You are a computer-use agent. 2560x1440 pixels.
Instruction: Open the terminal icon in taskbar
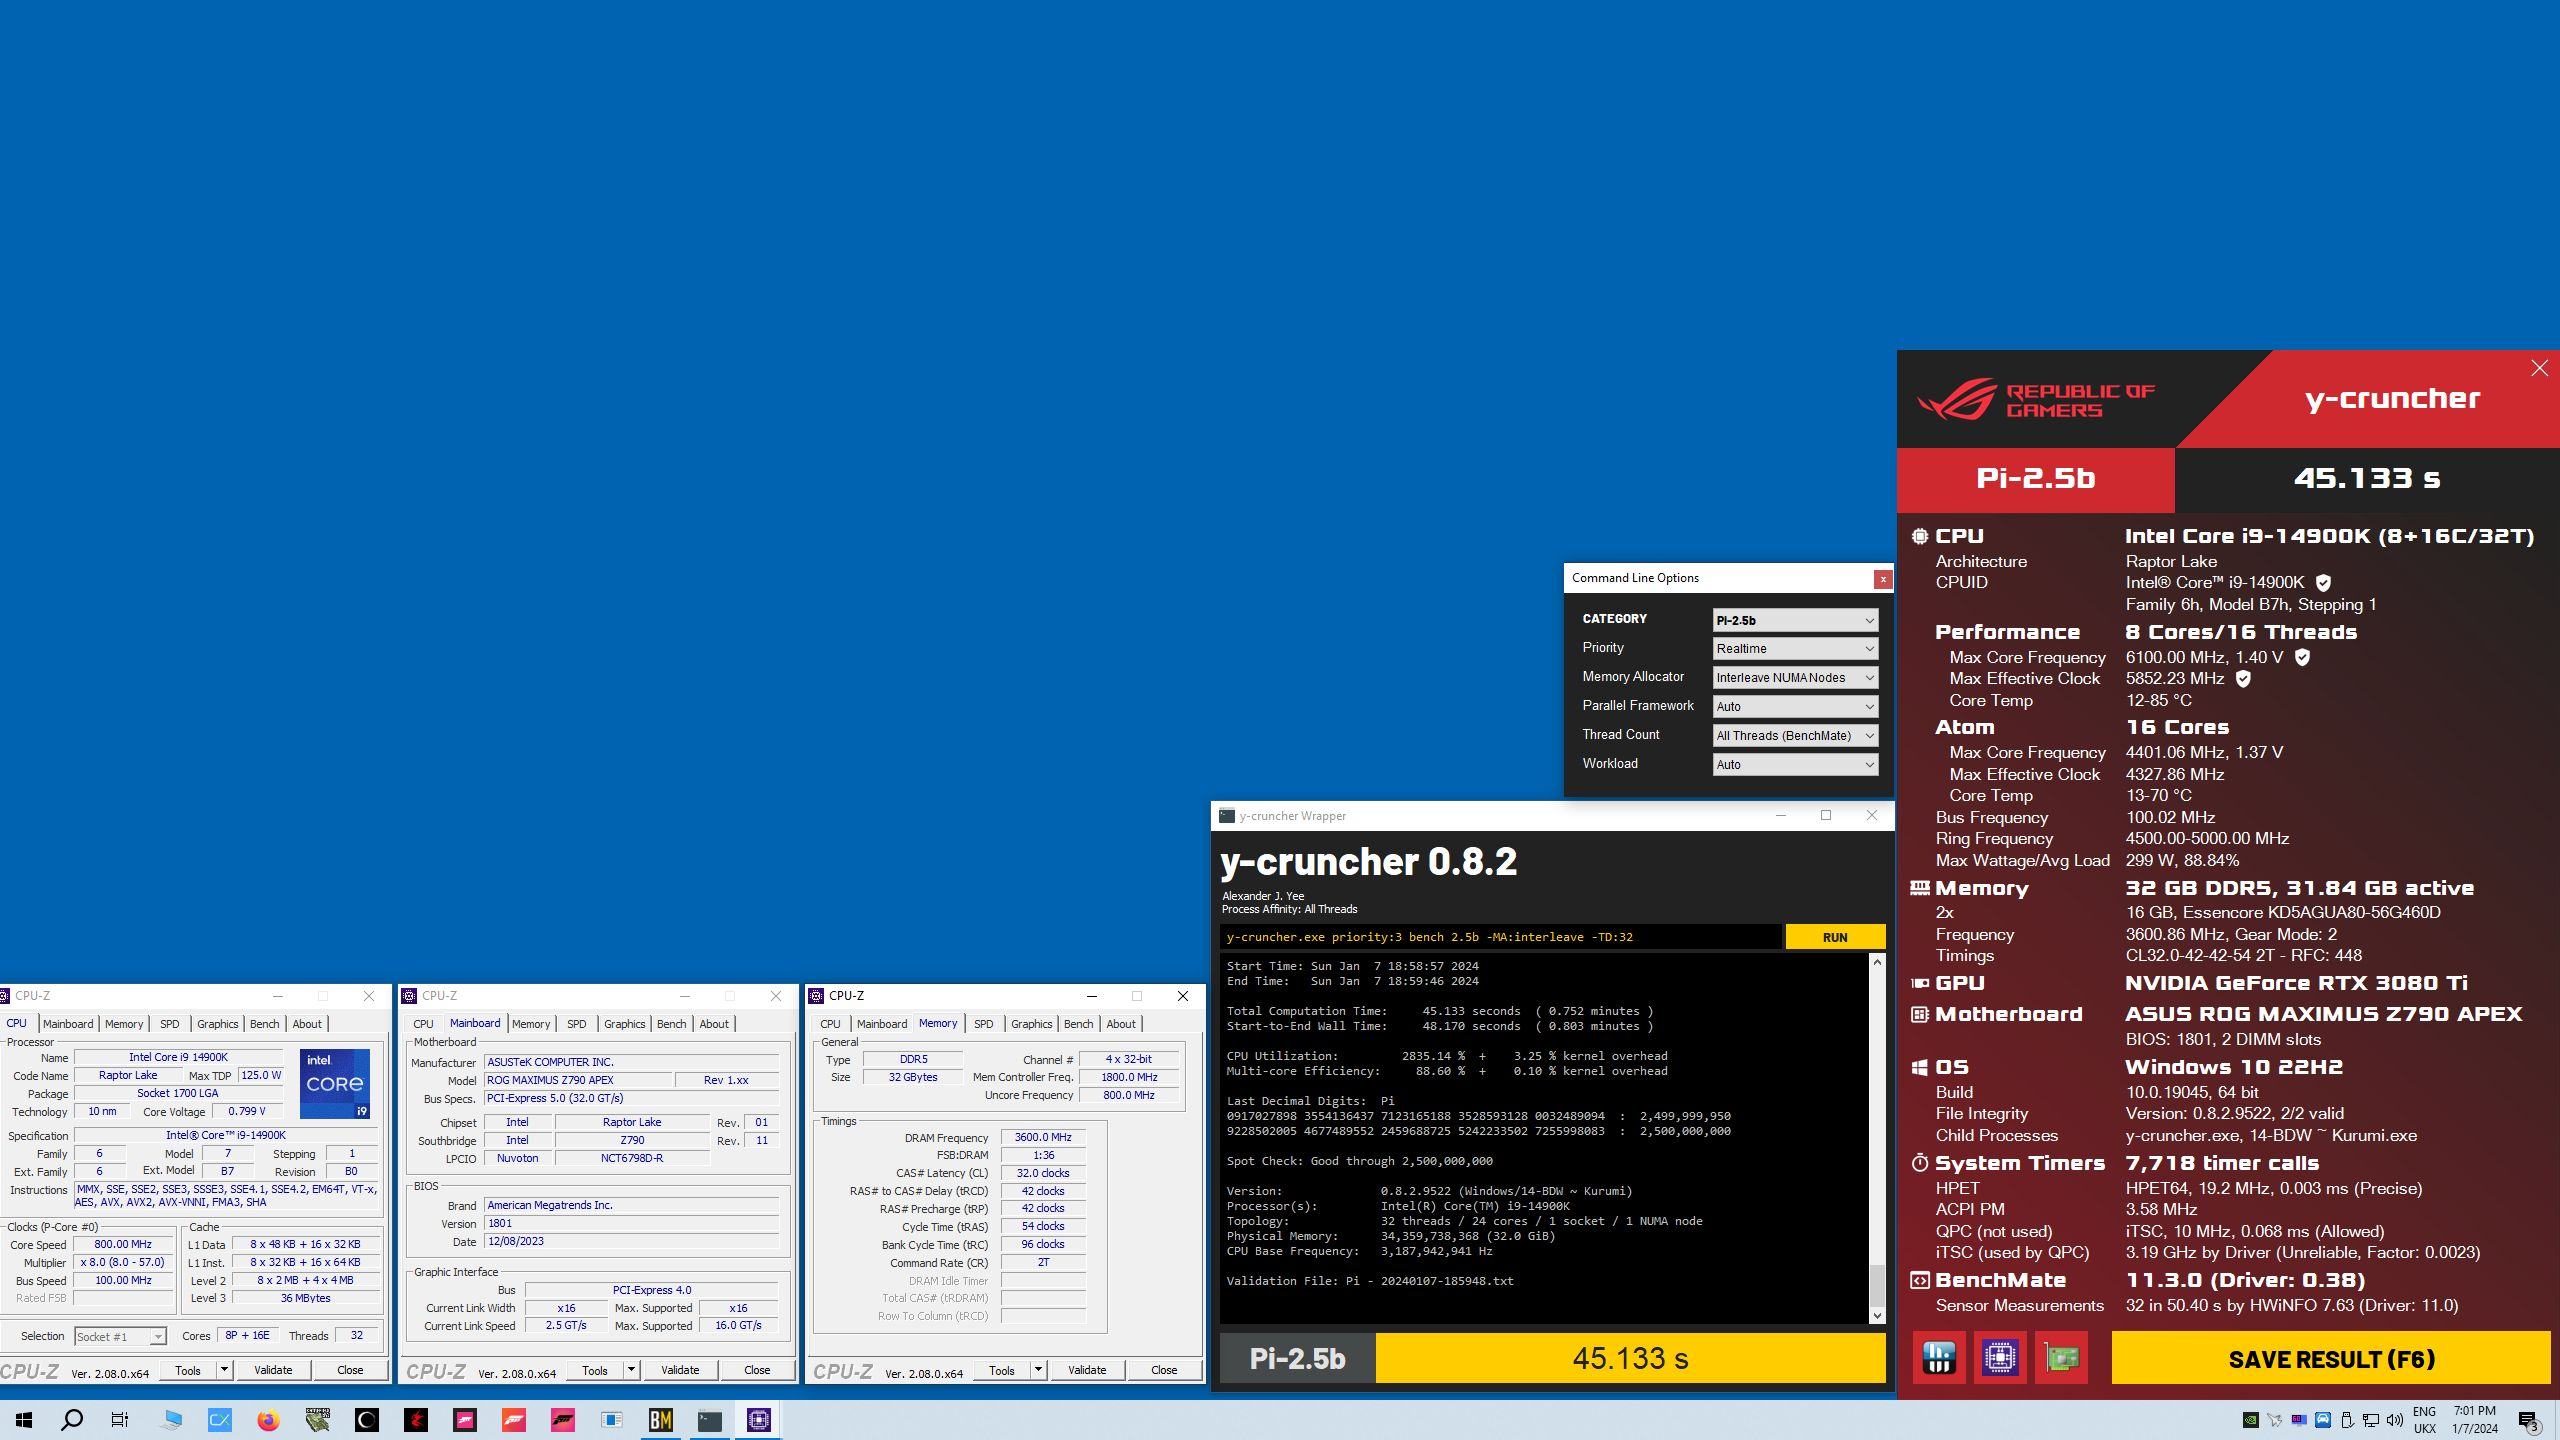pos(709,1420)
